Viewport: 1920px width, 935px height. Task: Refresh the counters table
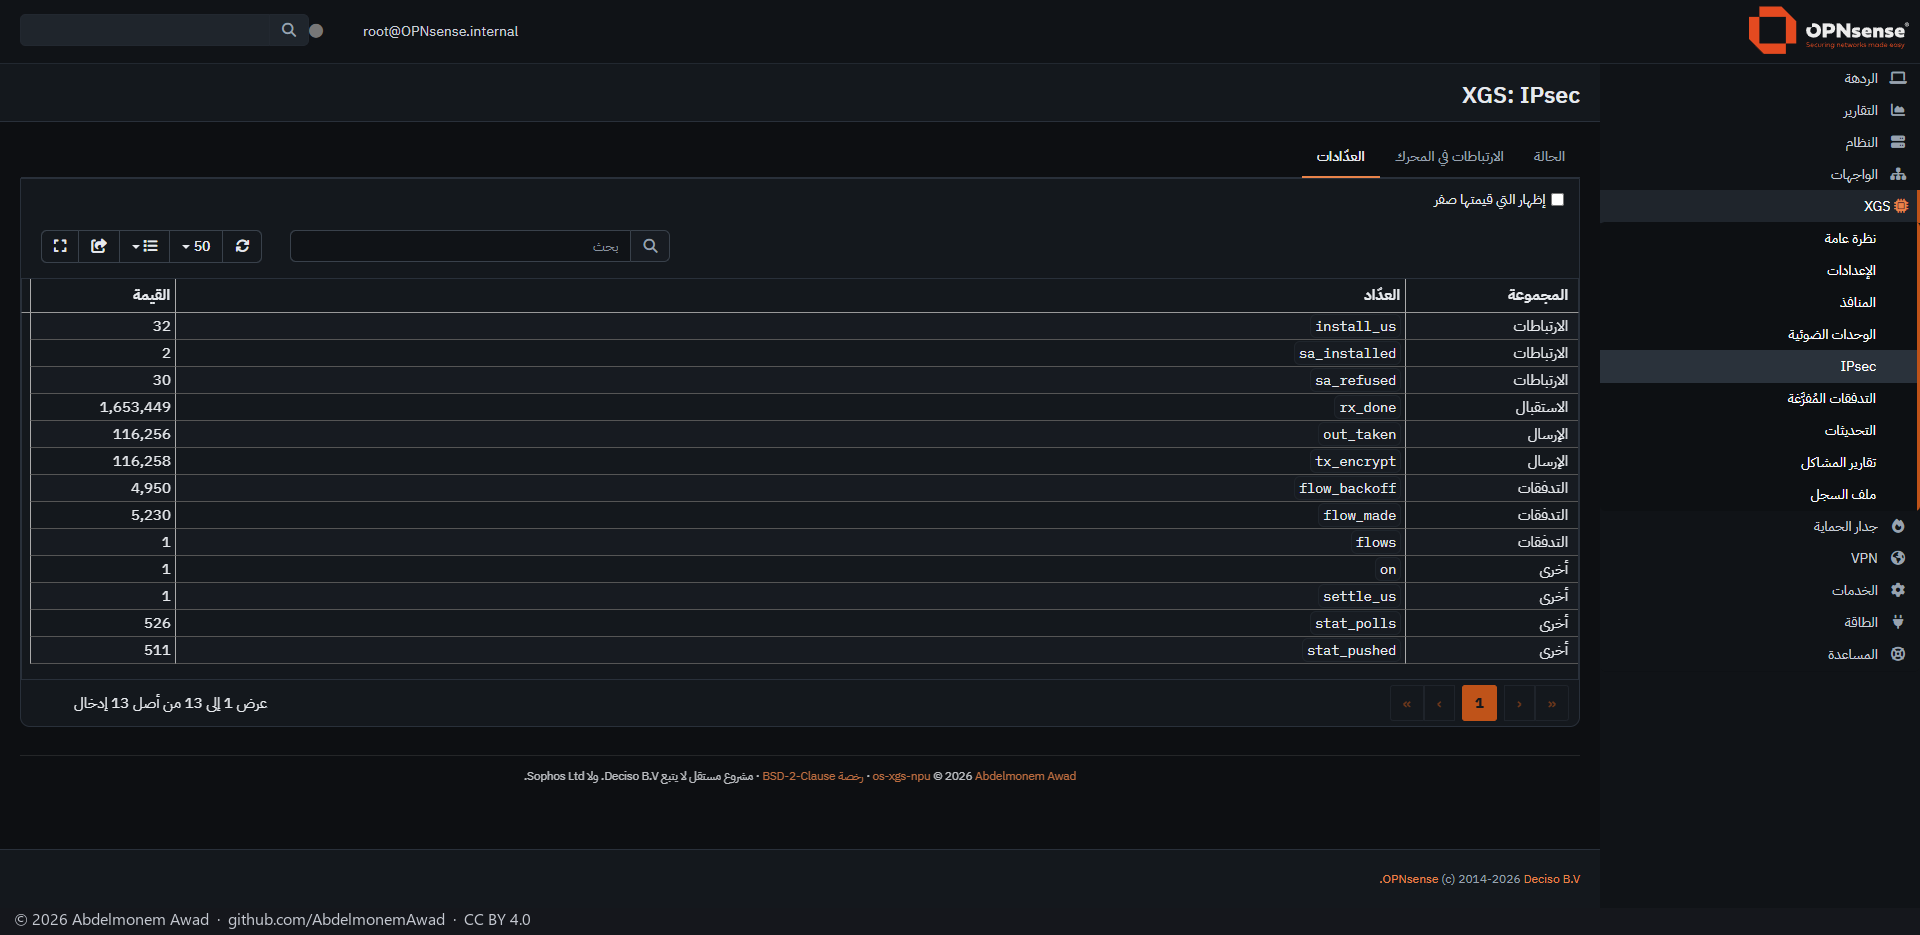click(242, 246)
